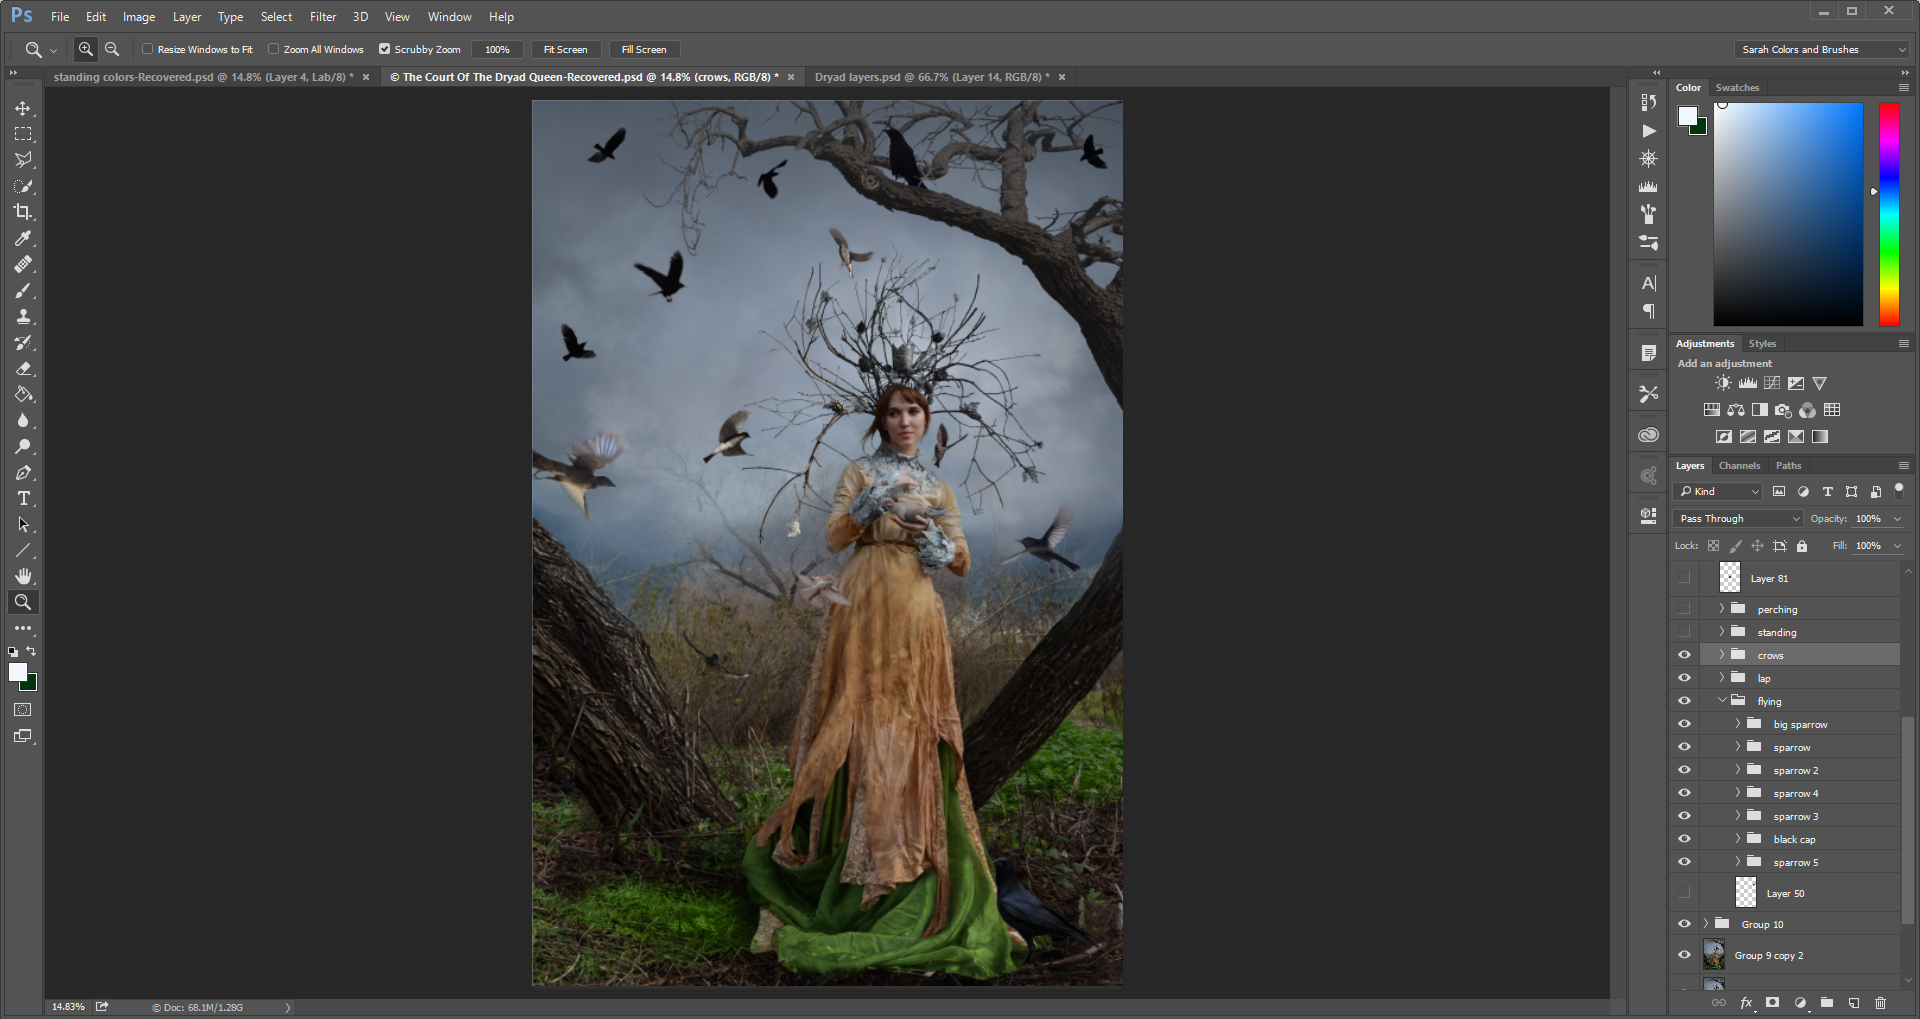This screenshot has width=1920, height=1019.
Task: Select the Hand tool
Action: [x=22, y=575]
